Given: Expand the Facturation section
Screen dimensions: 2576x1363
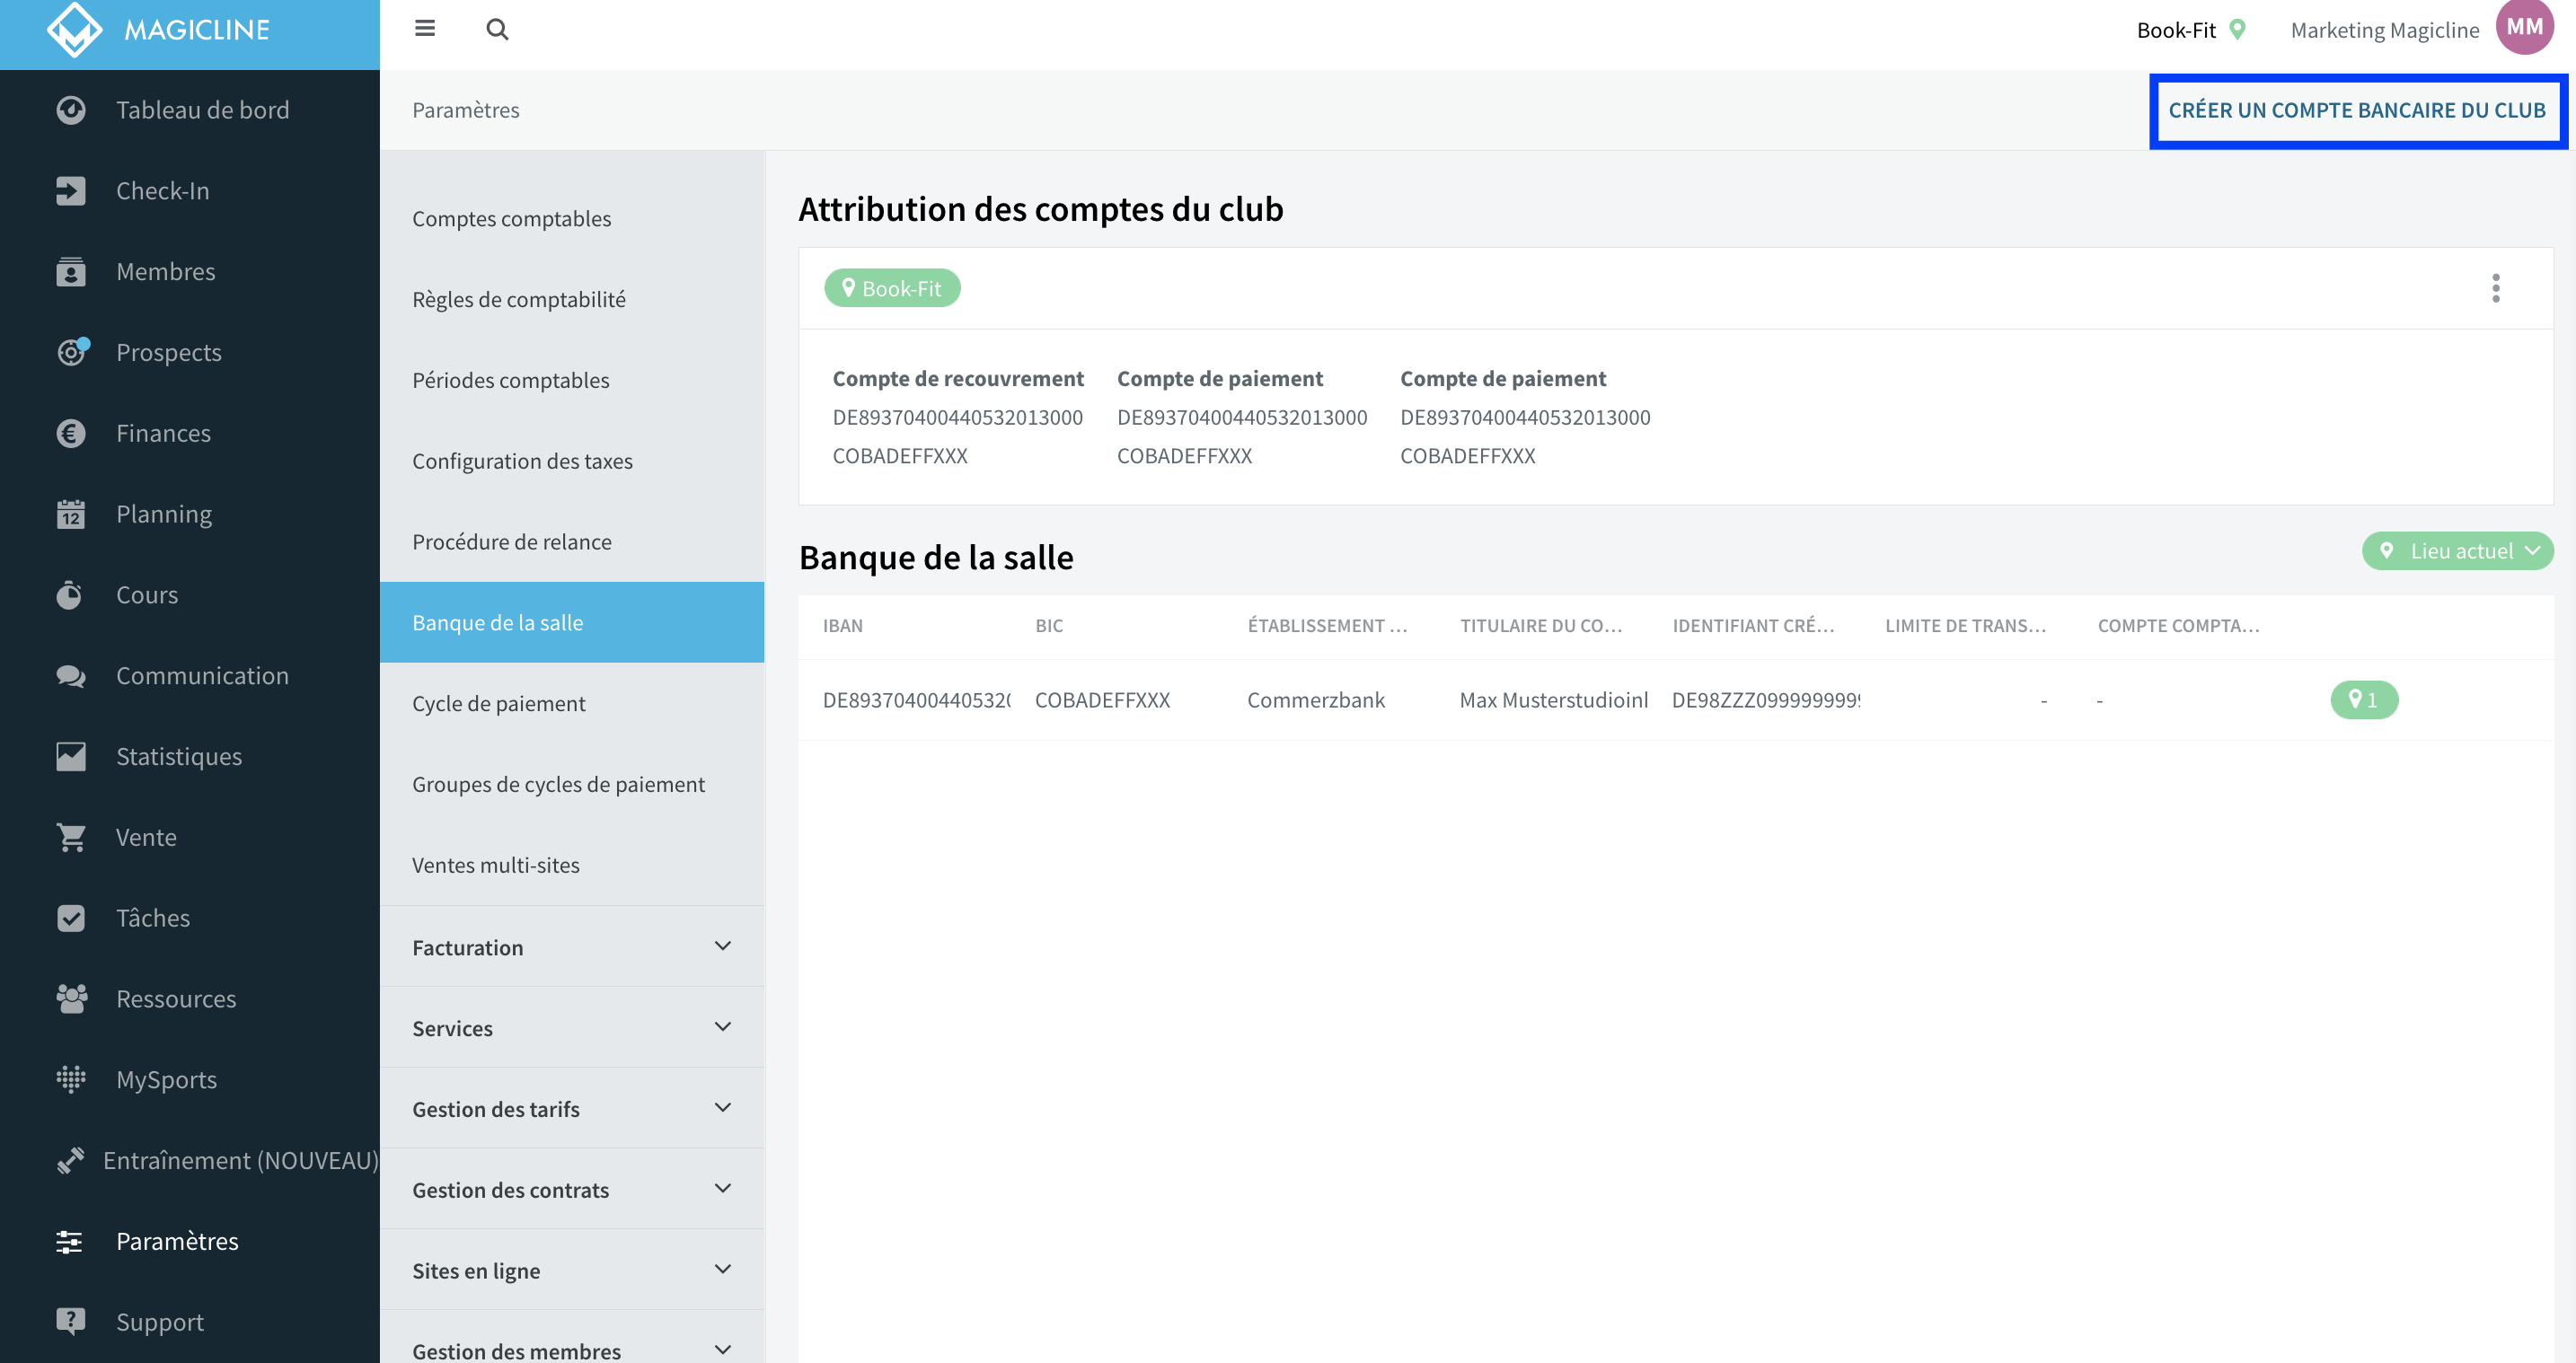Looking at the screenshot, I should 572,947.
